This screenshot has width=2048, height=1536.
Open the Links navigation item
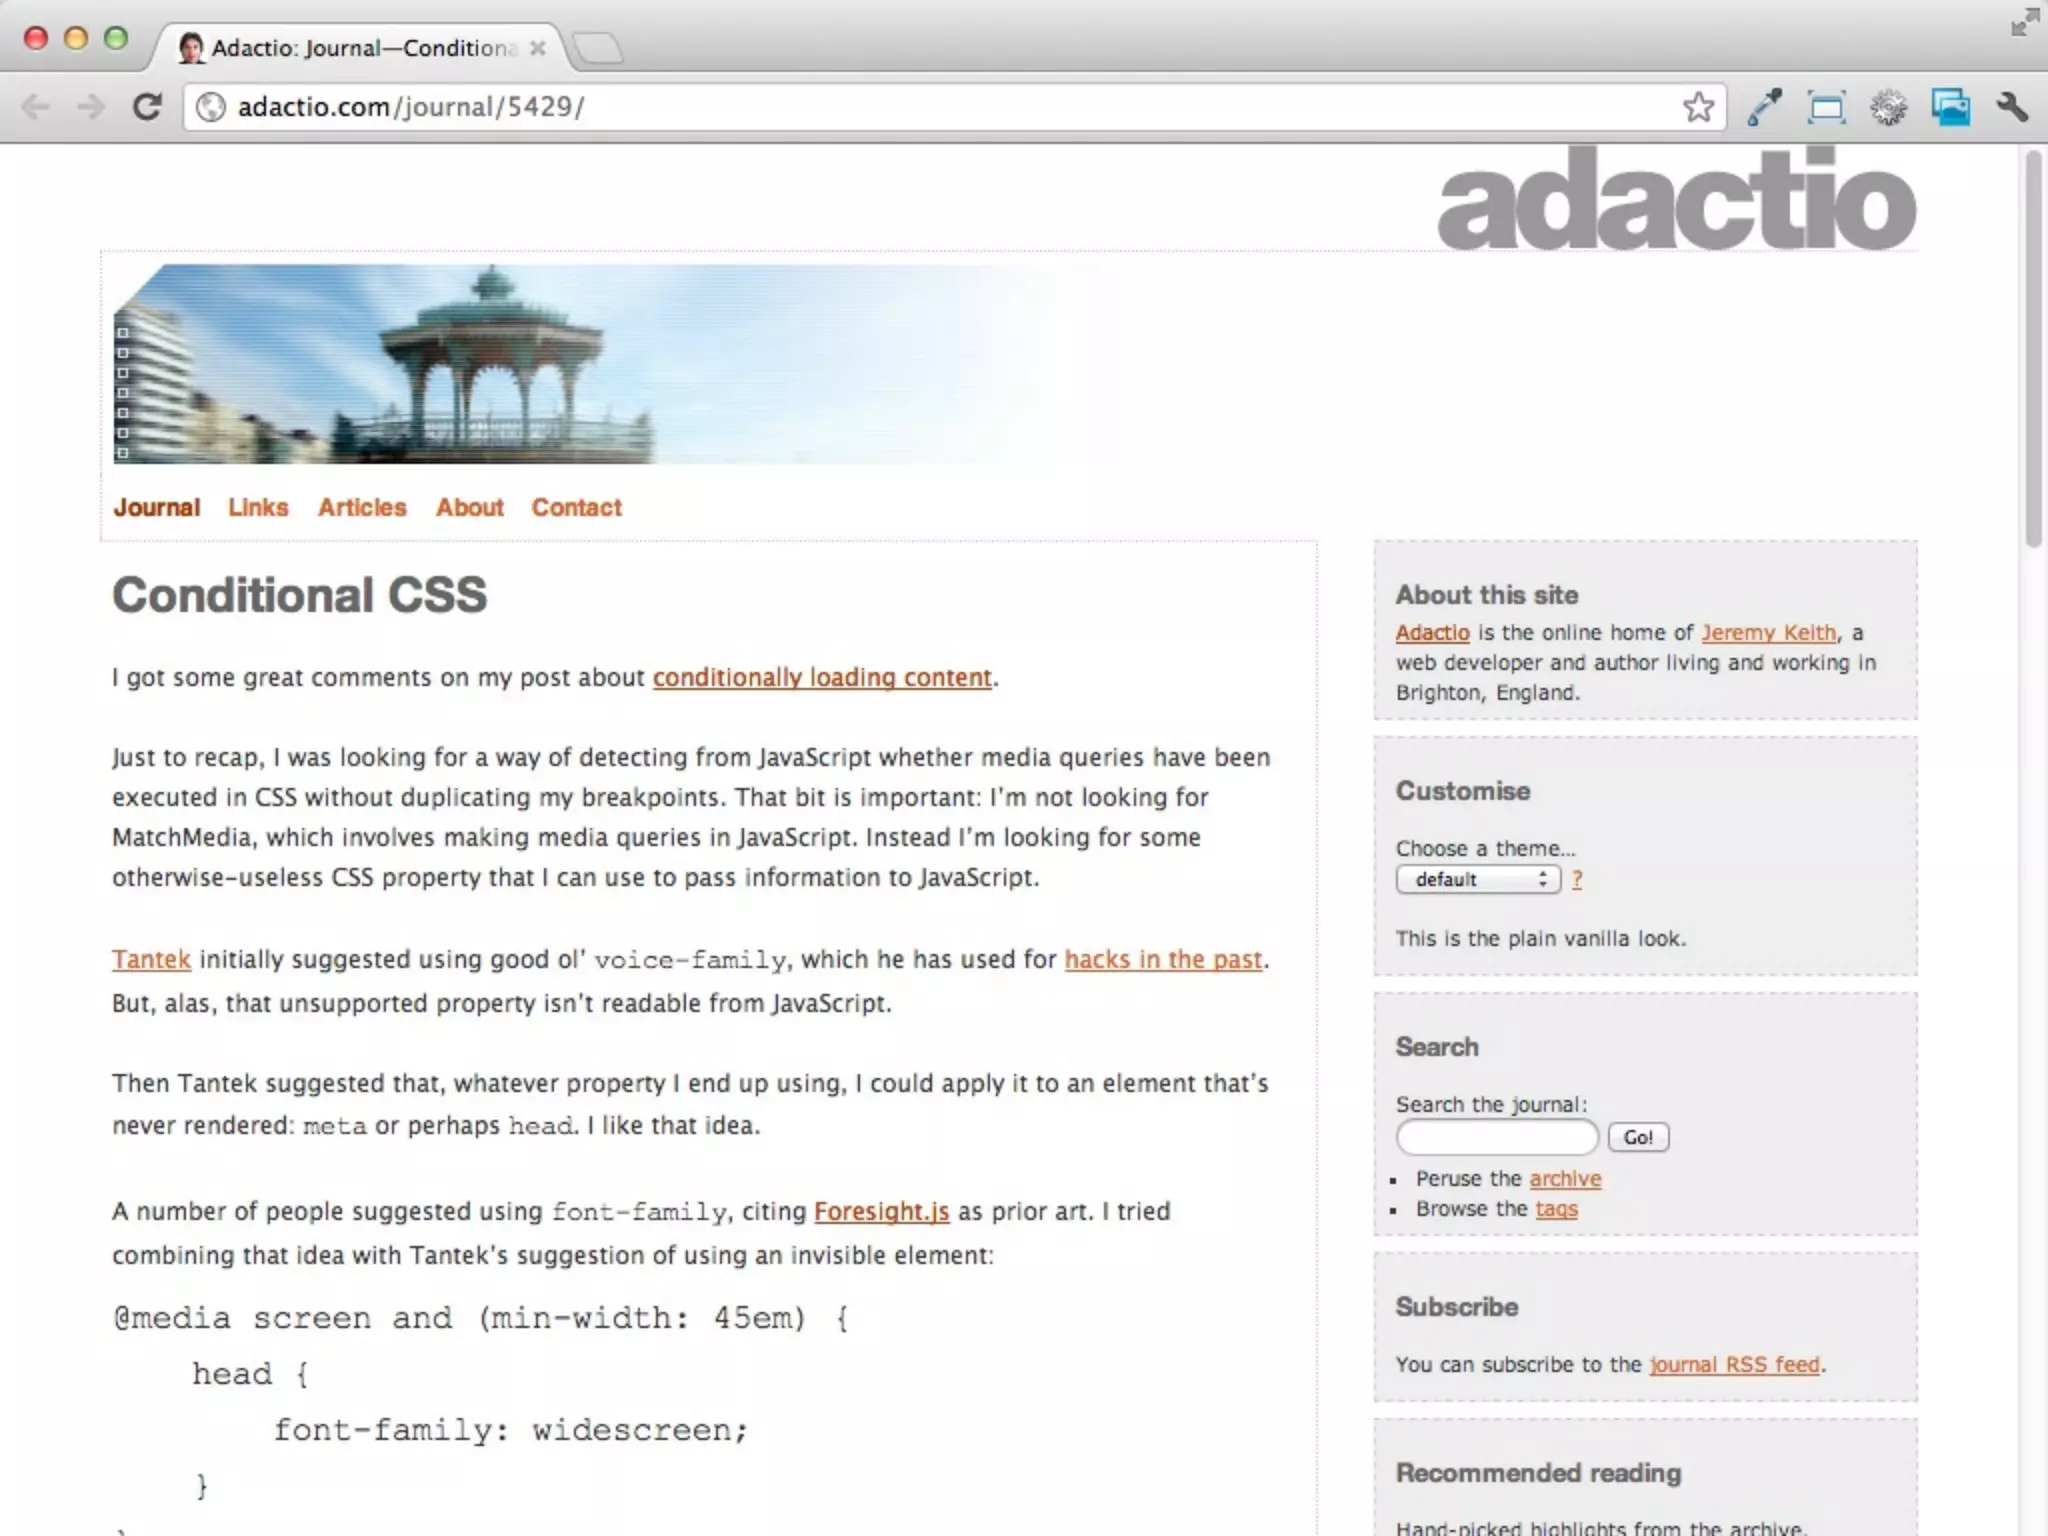coord(258,507)
